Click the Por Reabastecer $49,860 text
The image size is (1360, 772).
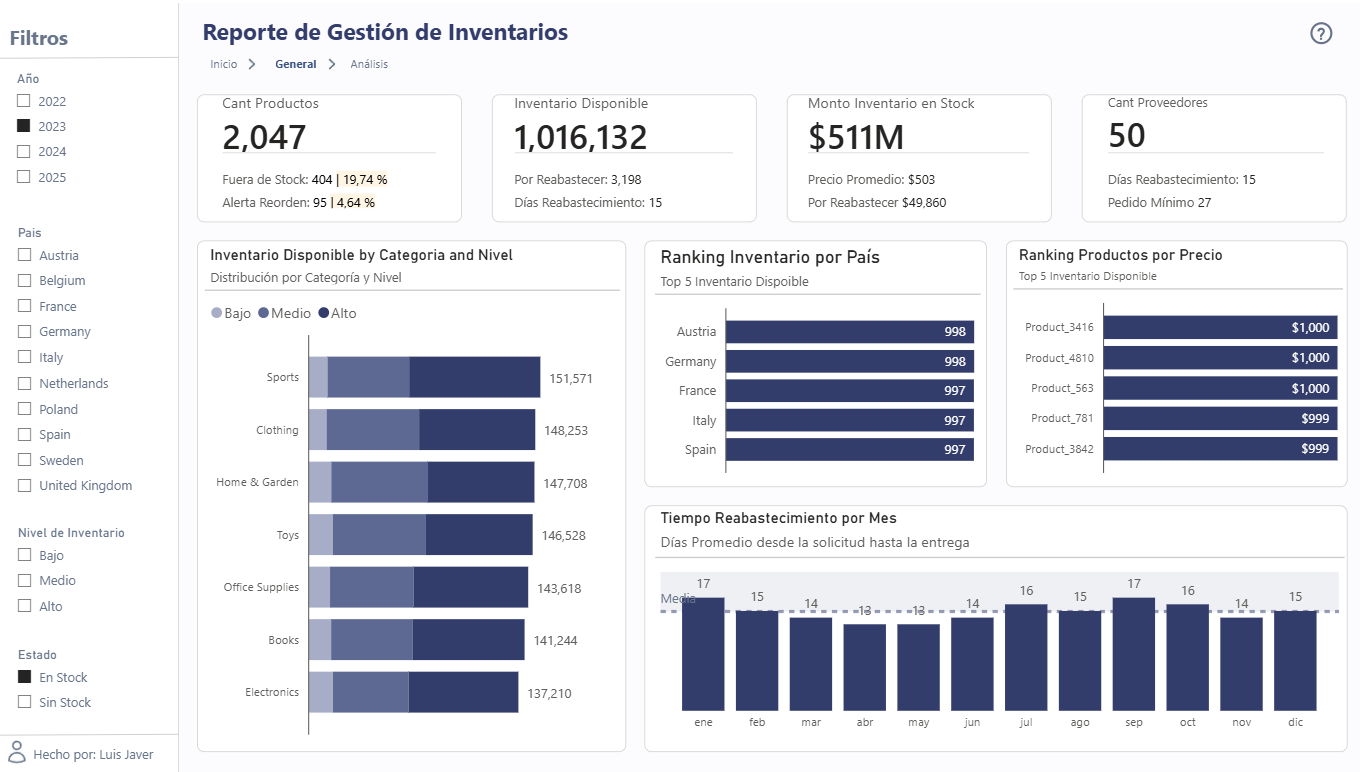tap(877, 202)
